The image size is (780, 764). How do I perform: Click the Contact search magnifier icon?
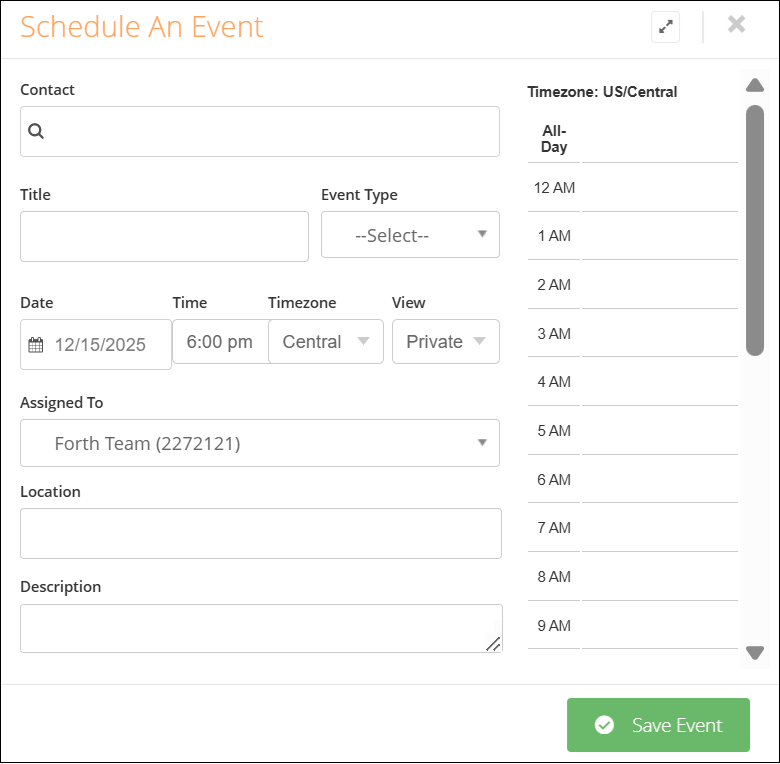point(36,131)
